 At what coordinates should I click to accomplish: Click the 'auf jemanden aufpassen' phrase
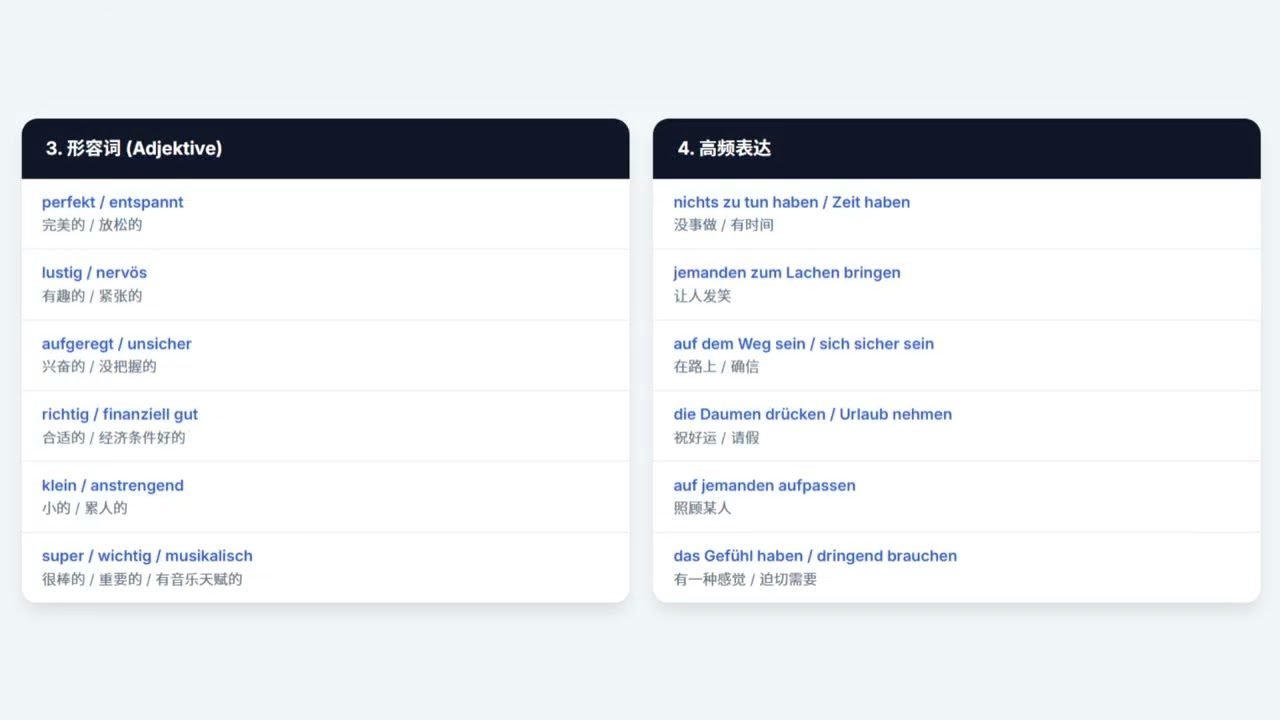point(765,486)
